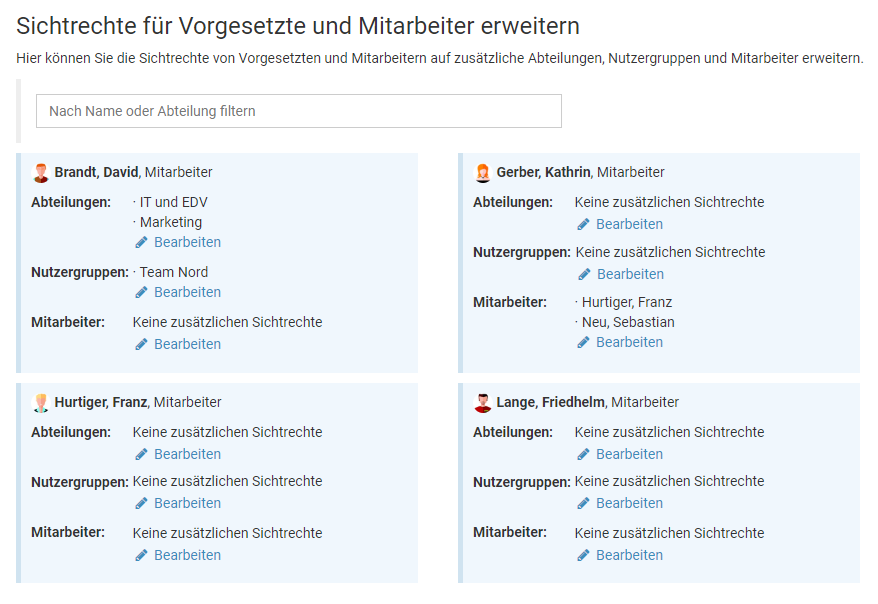Image resolution: width=878 pixels, height=604 pixels.
Task: Click Kathrin Gerber's avatar icon
Action: [x=483, y=173]
